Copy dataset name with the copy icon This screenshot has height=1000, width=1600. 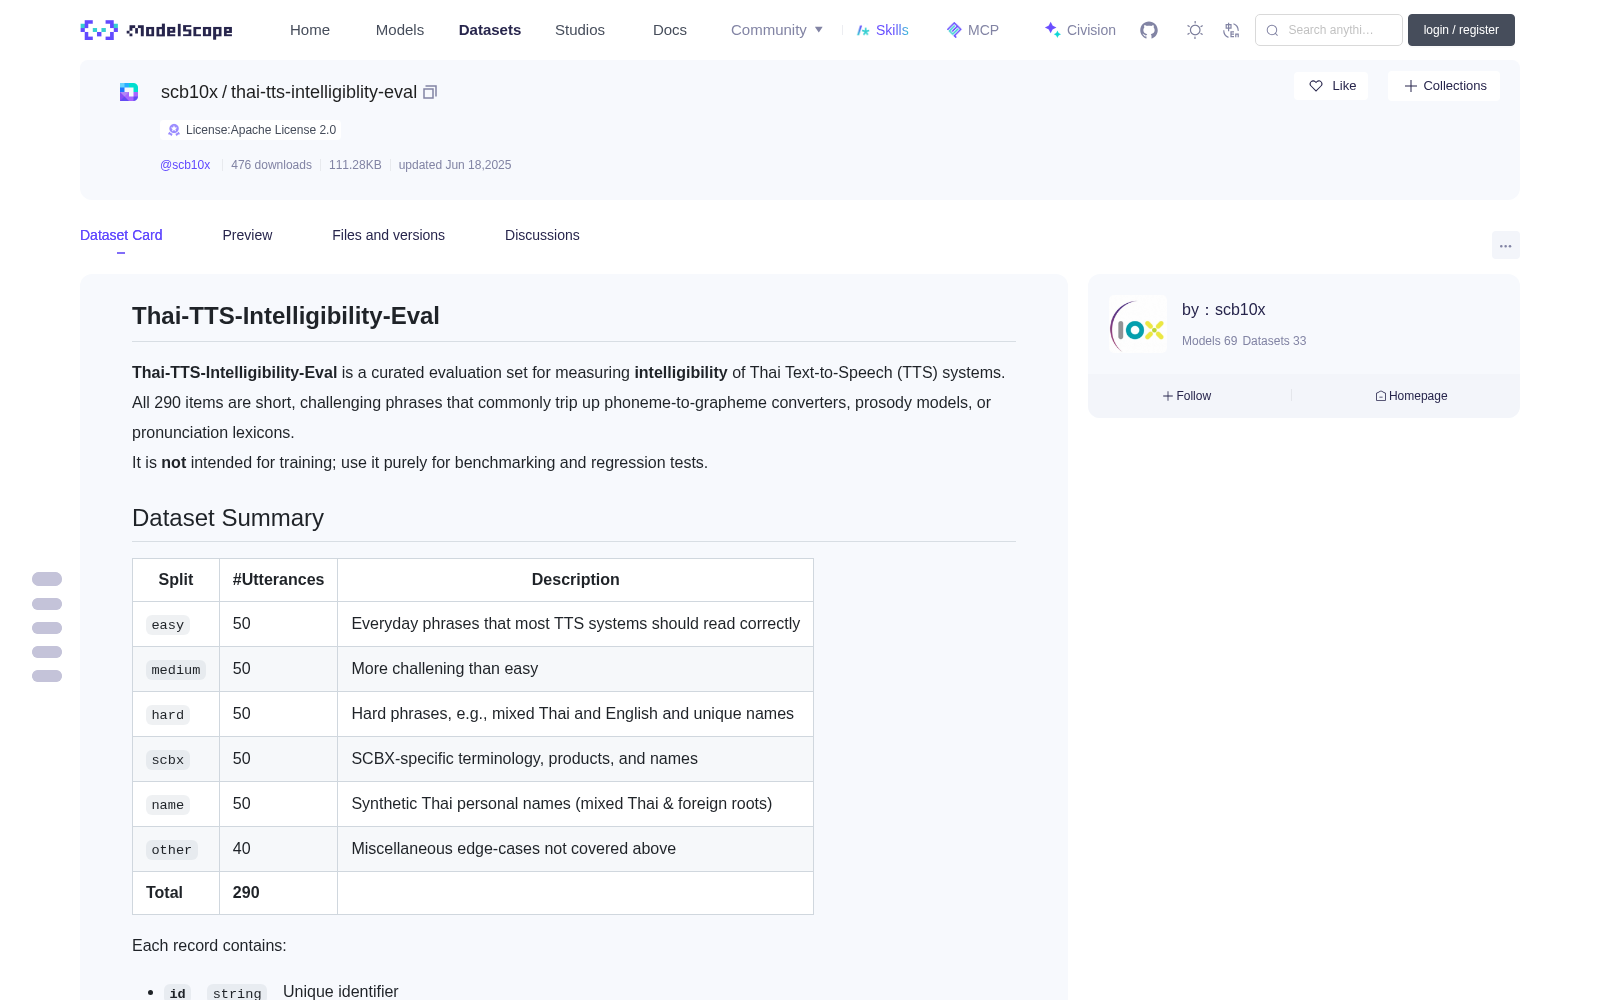click(430, 92)
